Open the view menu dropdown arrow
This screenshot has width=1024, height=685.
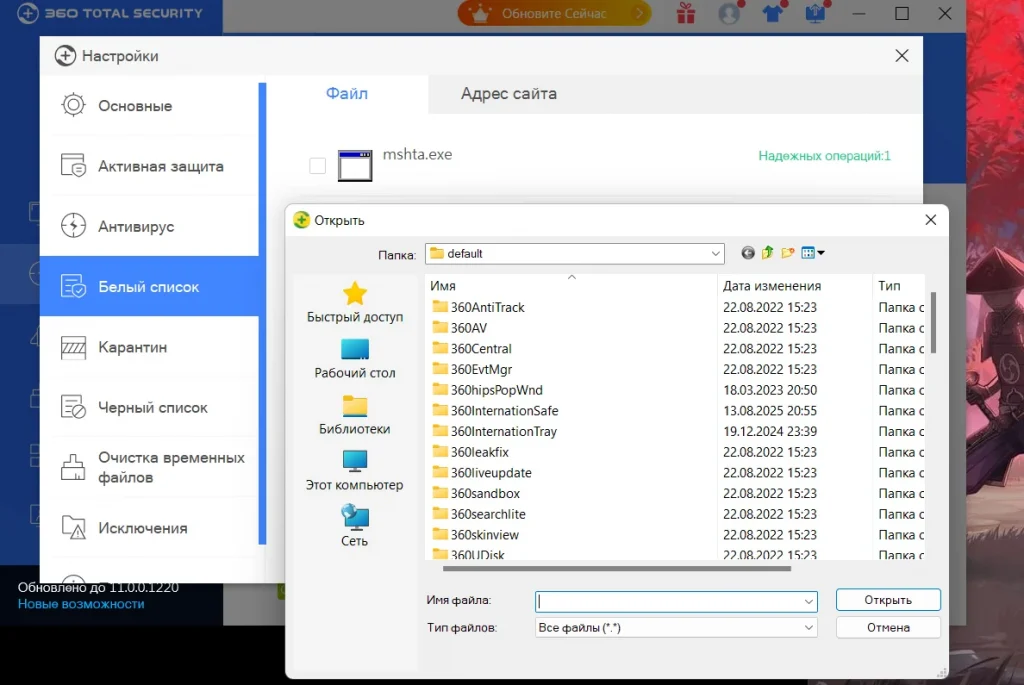click(x=821, y=253)
